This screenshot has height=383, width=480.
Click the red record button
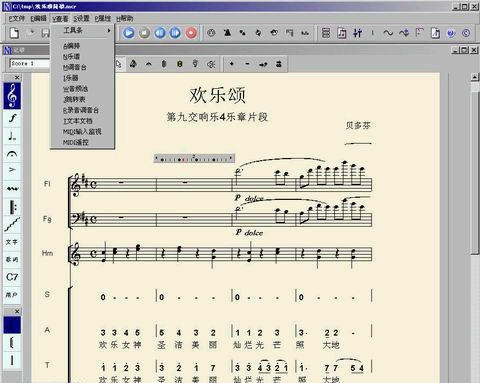[191, 33]
